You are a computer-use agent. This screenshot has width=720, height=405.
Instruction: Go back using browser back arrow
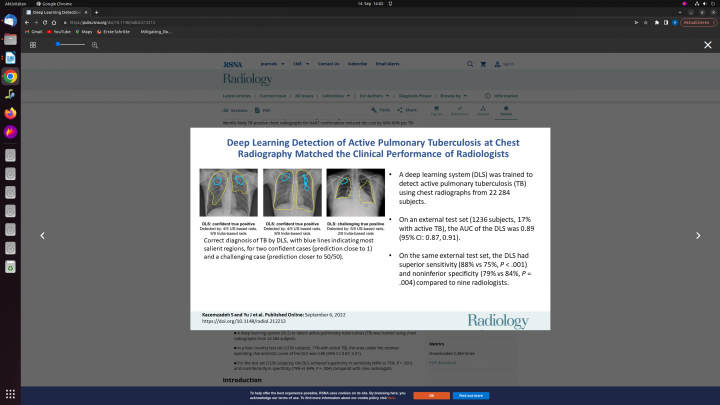[27, 22]
